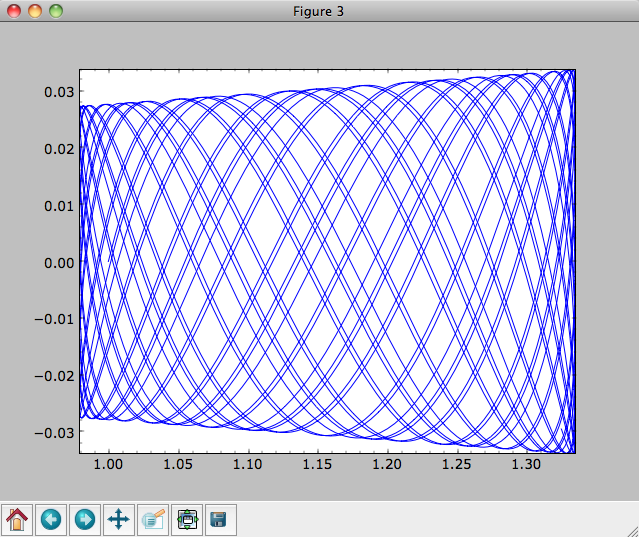
Task: Go back to the previous view
Action: (51, 520)
